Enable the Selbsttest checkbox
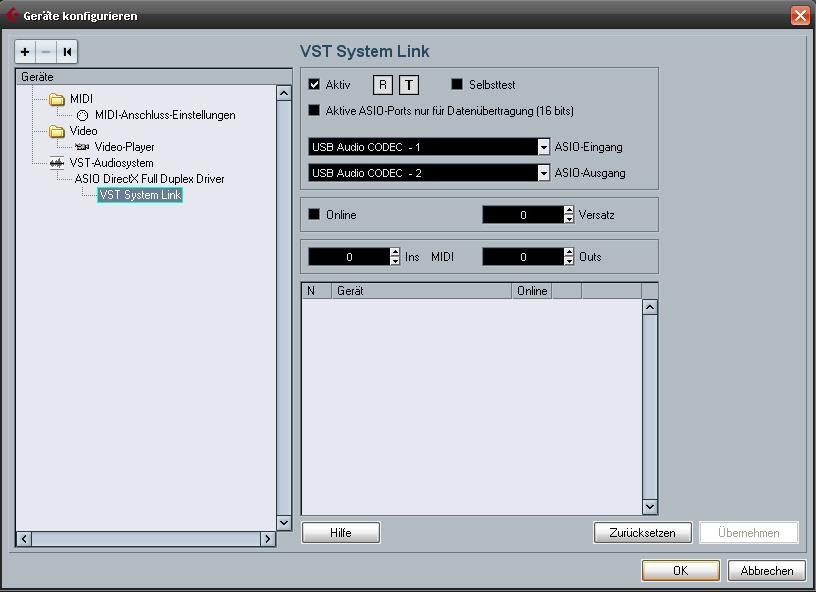 click(456, 84)
